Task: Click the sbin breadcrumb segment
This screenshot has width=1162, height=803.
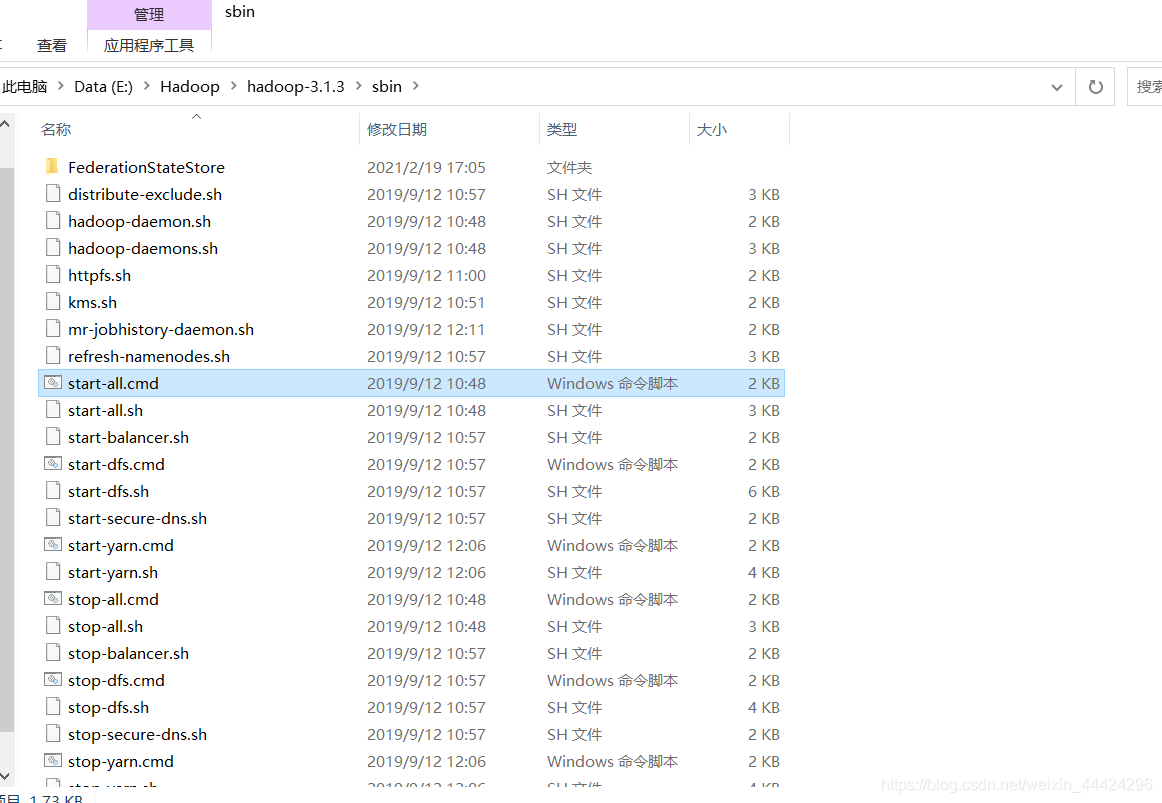Action: [x=386, y=86]
